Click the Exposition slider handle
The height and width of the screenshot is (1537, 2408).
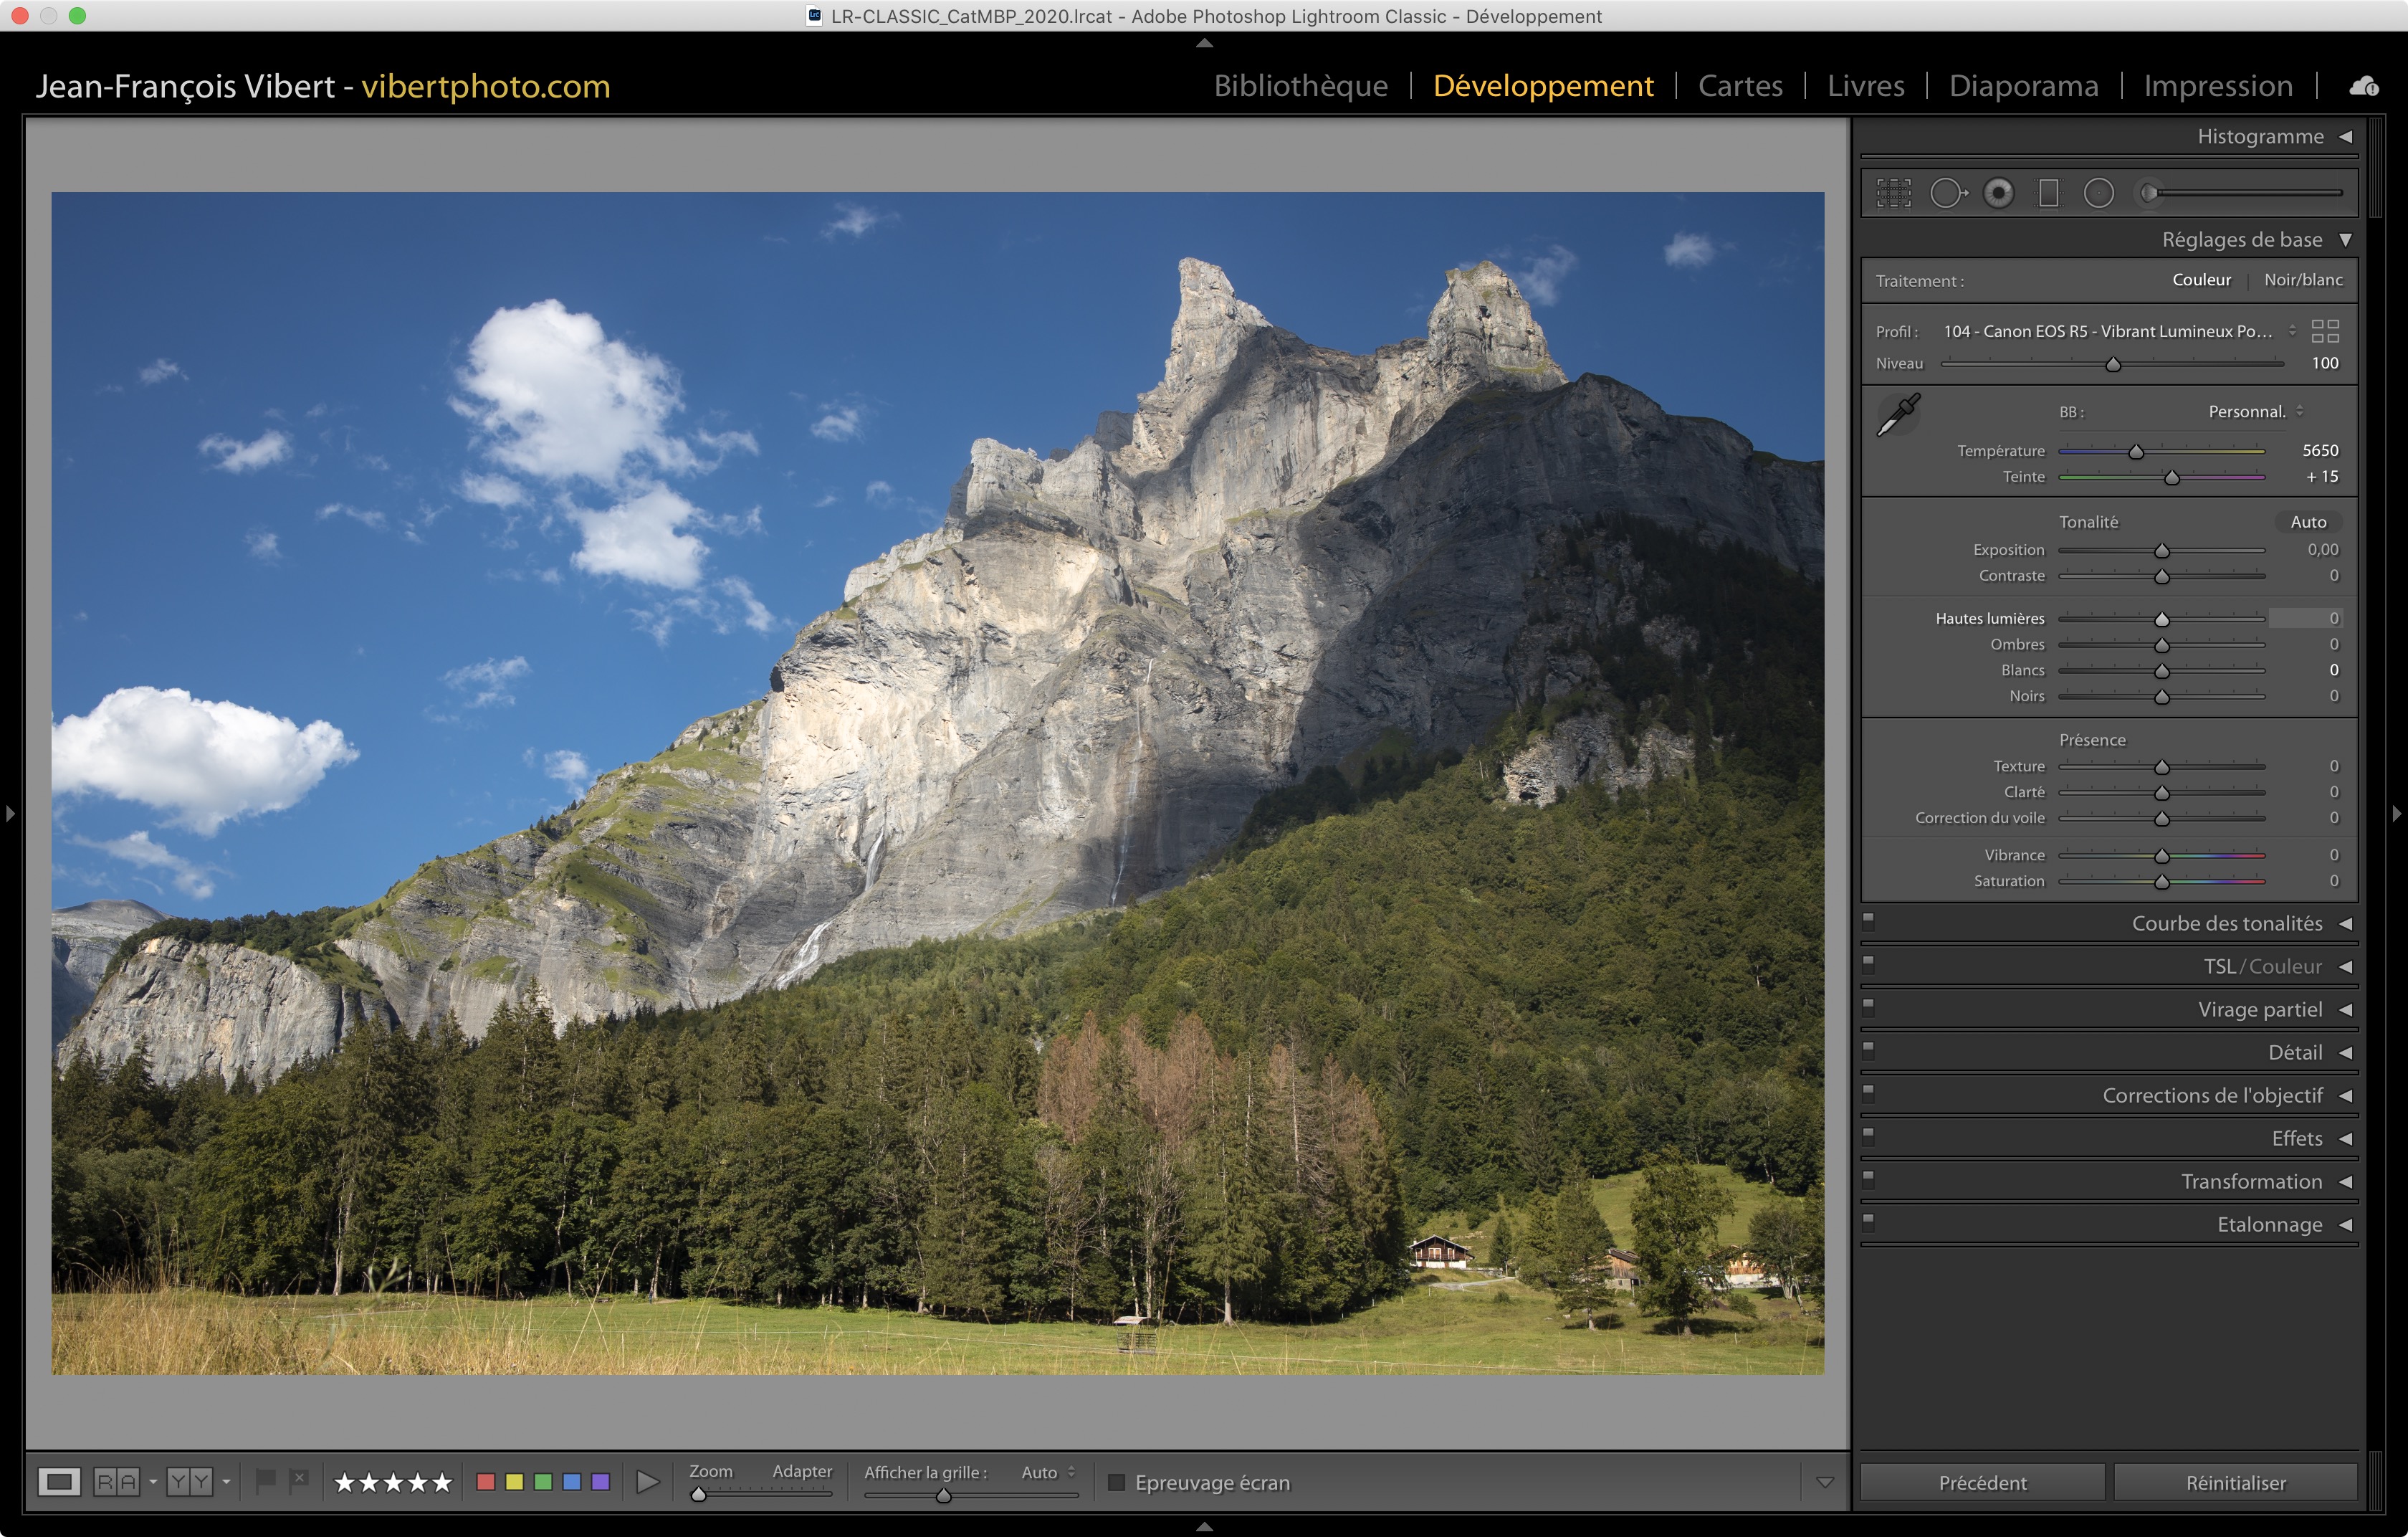(2161, 551)
